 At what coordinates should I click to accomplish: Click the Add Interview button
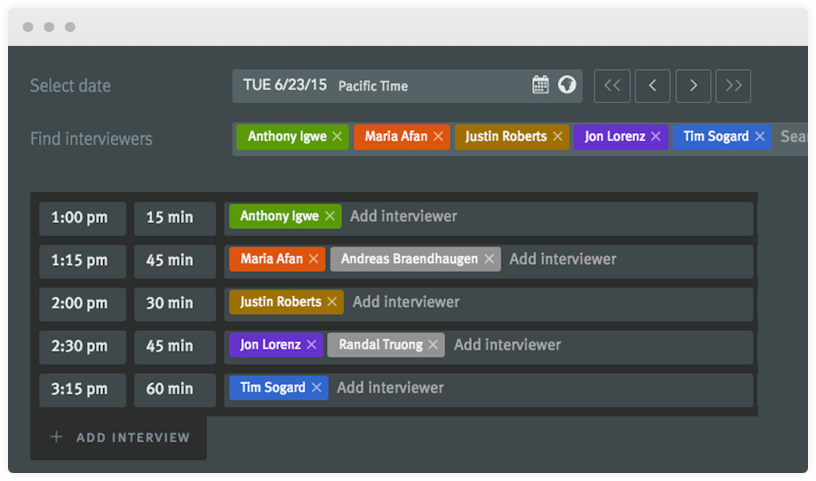[119, 437]
